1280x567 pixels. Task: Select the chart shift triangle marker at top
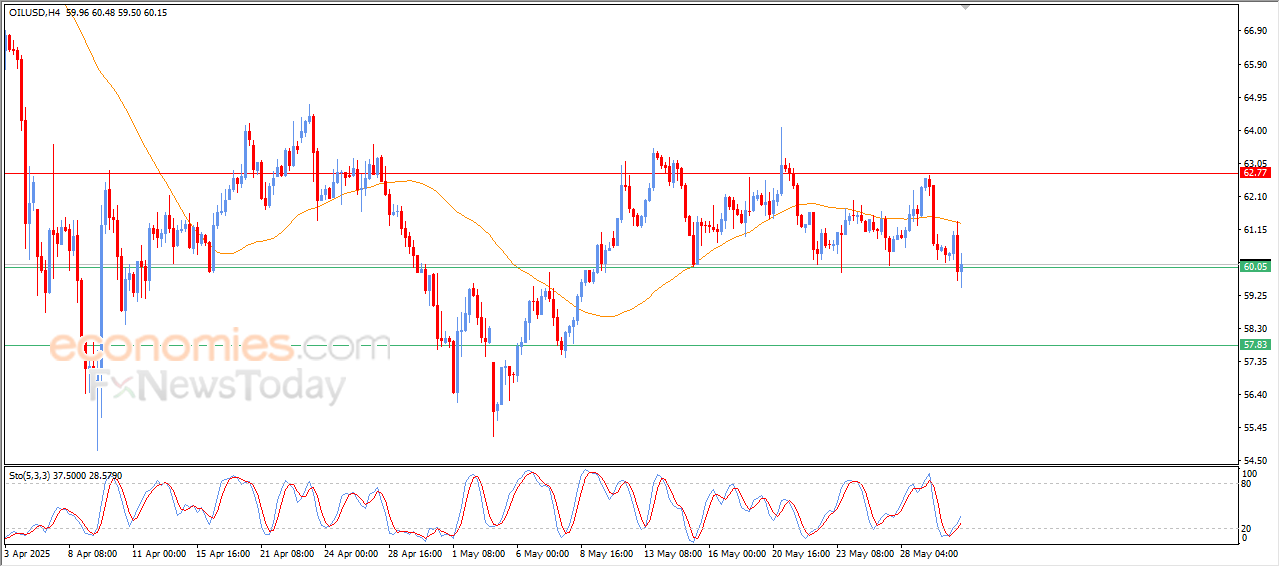(x=965, y=6)
